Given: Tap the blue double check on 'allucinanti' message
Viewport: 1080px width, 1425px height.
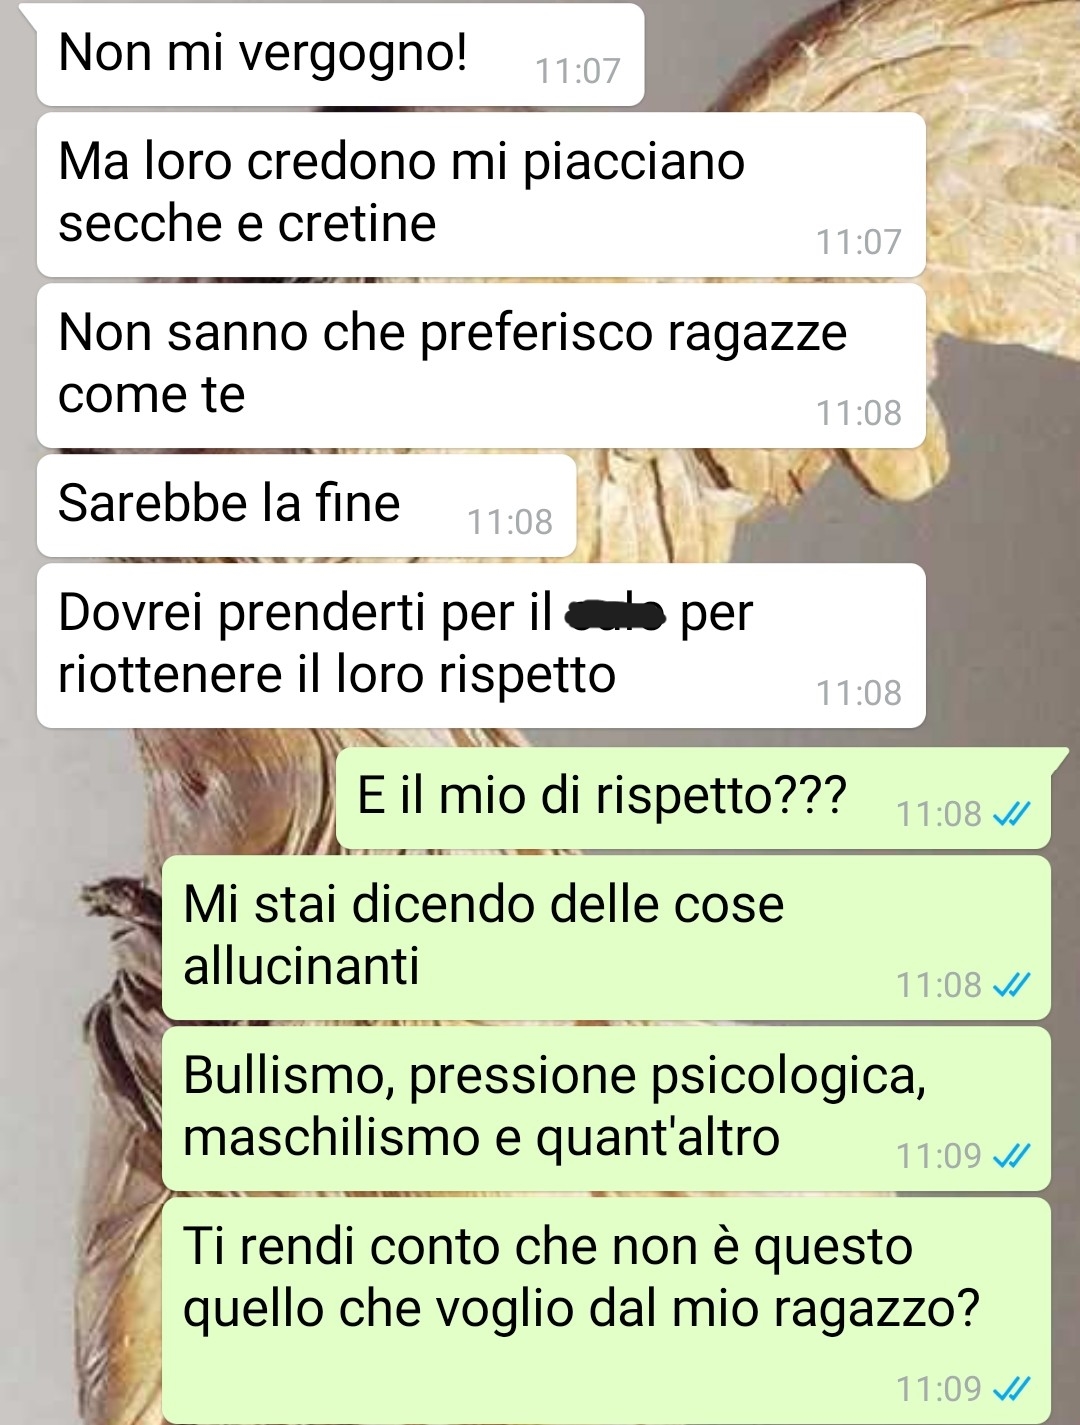Looking at the screenshot, I should tap(1010, 986).
